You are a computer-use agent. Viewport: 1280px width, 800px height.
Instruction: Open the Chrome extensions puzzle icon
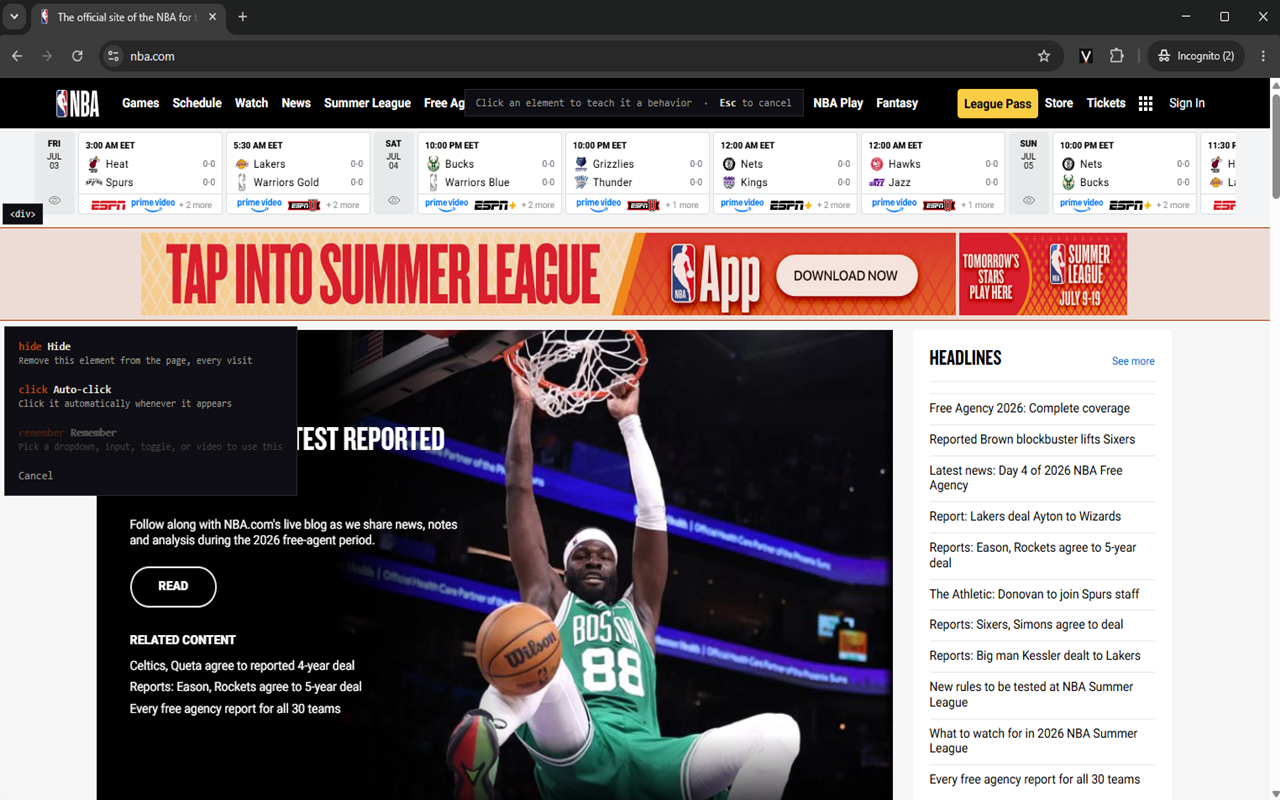point(1117,56)
